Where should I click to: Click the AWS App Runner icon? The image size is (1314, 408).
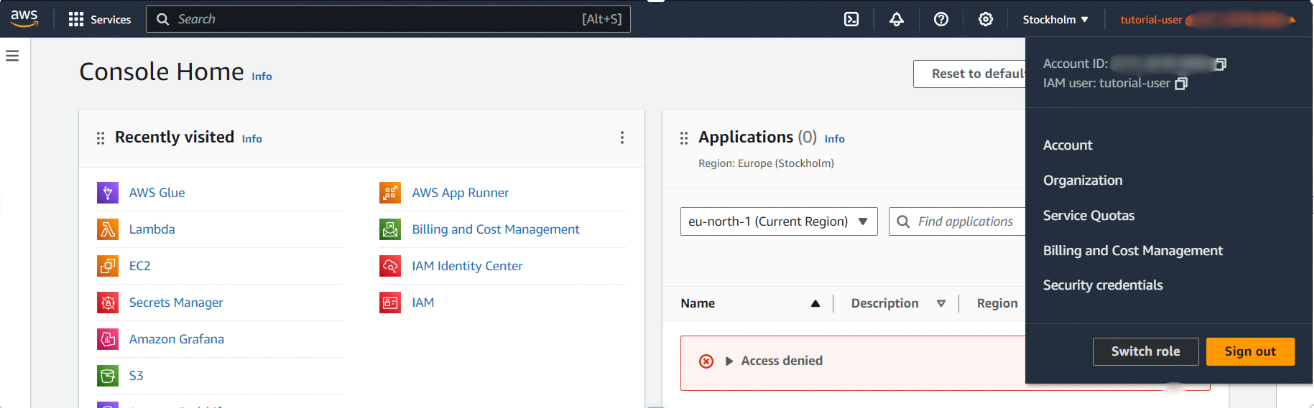tap(390, 193)
